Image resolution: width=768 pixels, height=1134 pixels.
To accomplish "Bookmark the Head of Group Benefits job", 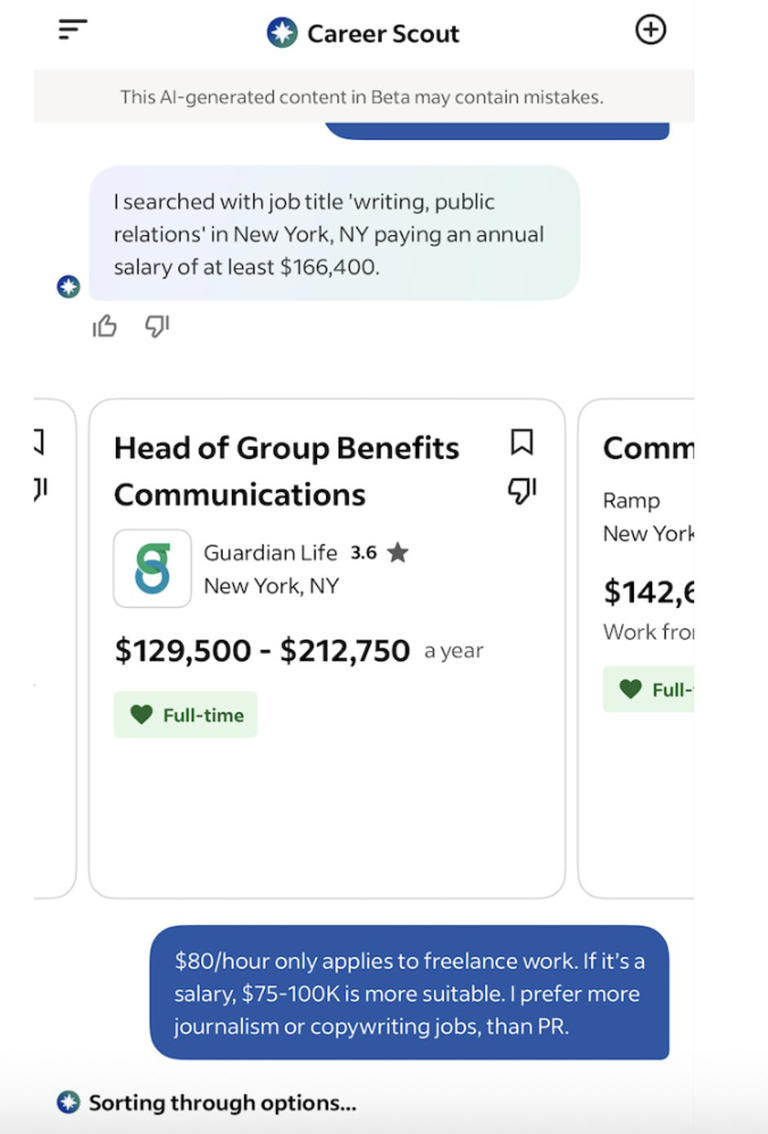I will (x=521, y=441).
